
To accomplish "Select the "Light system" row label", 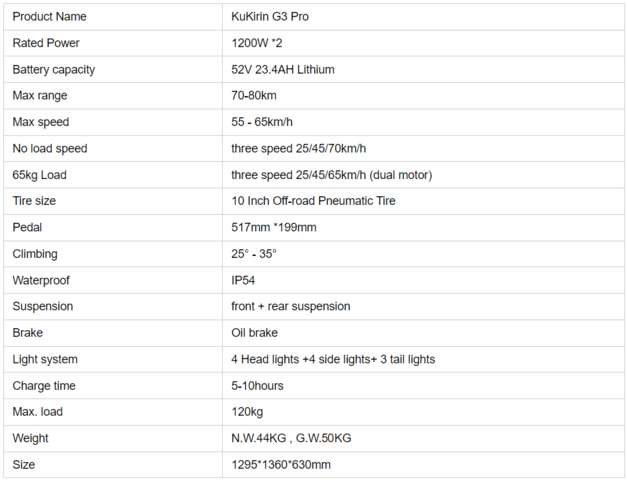I will 45,359.
